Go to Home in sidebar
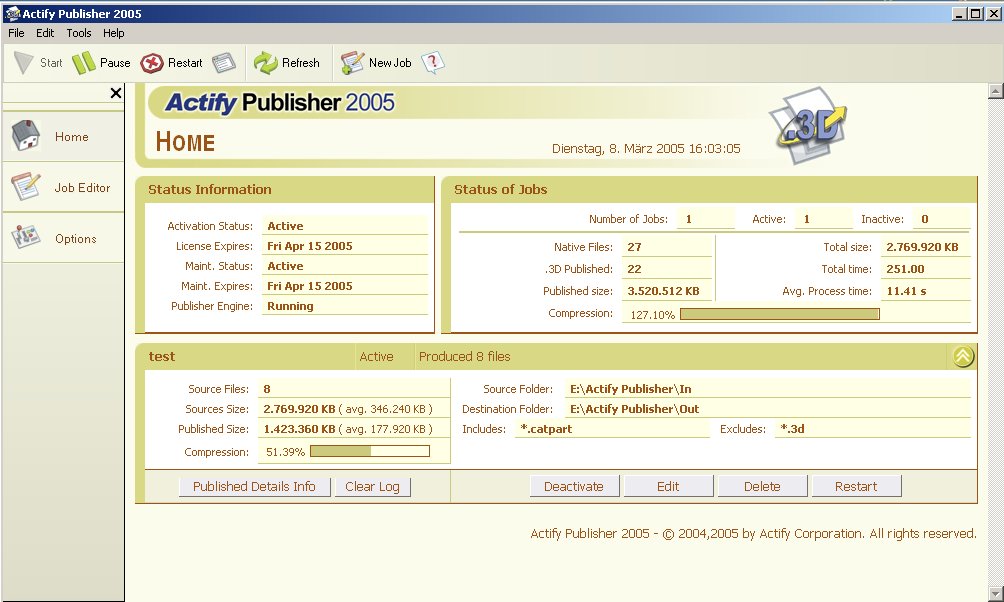This screenshot has height=602, width=1004. [63, 136]
